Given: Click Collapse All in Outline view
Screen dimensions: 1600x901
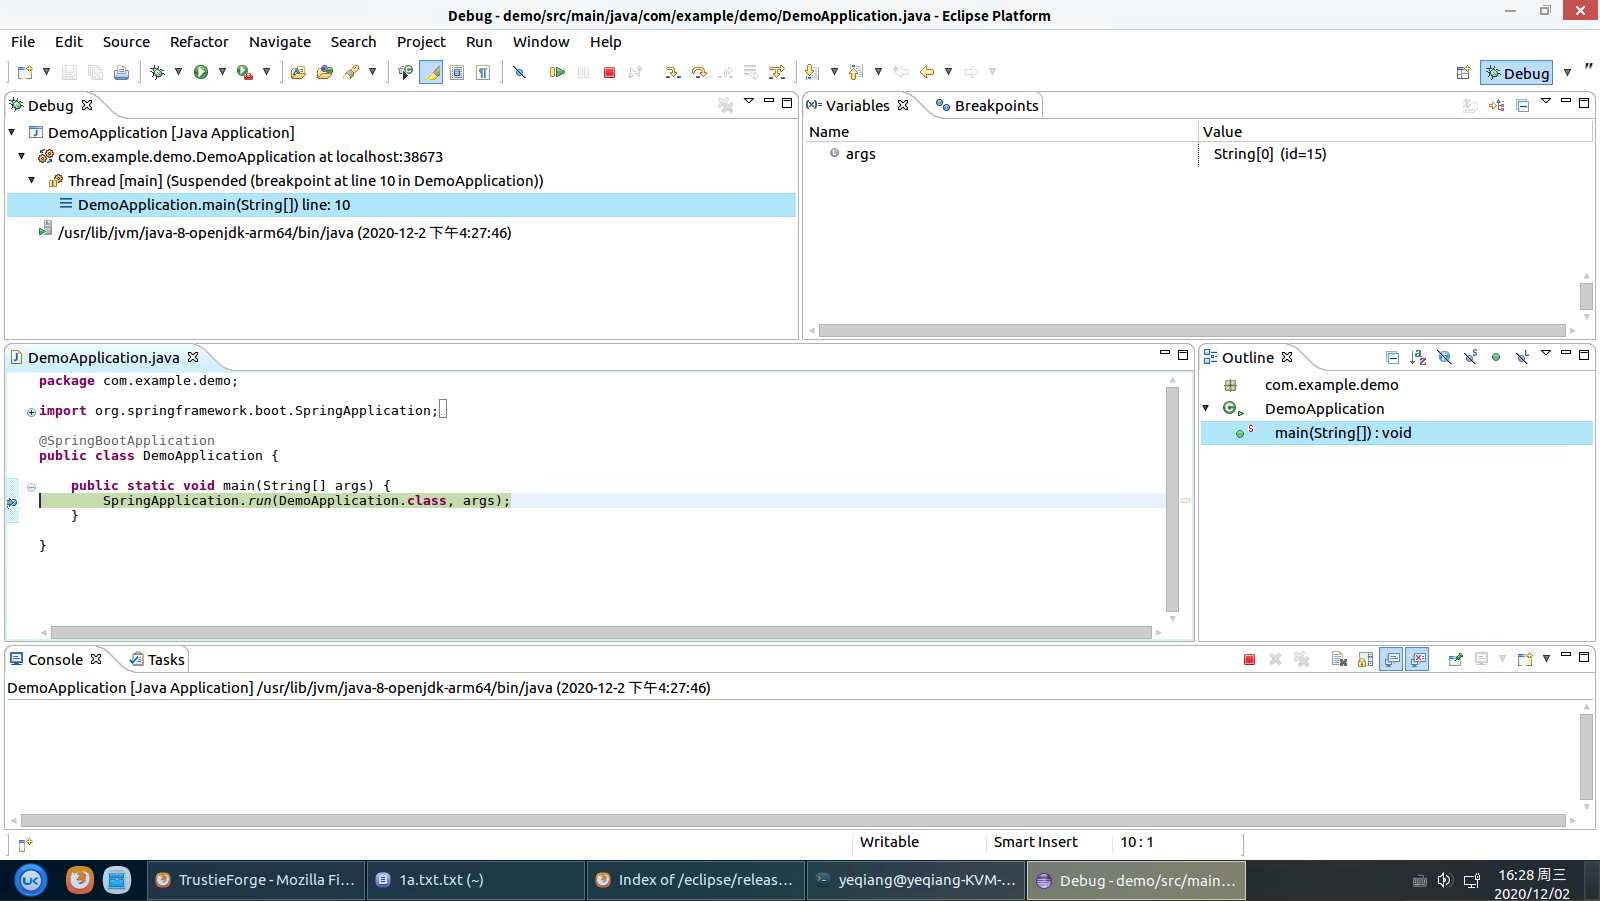Looking at the screenshot, I should (1392, 357).
